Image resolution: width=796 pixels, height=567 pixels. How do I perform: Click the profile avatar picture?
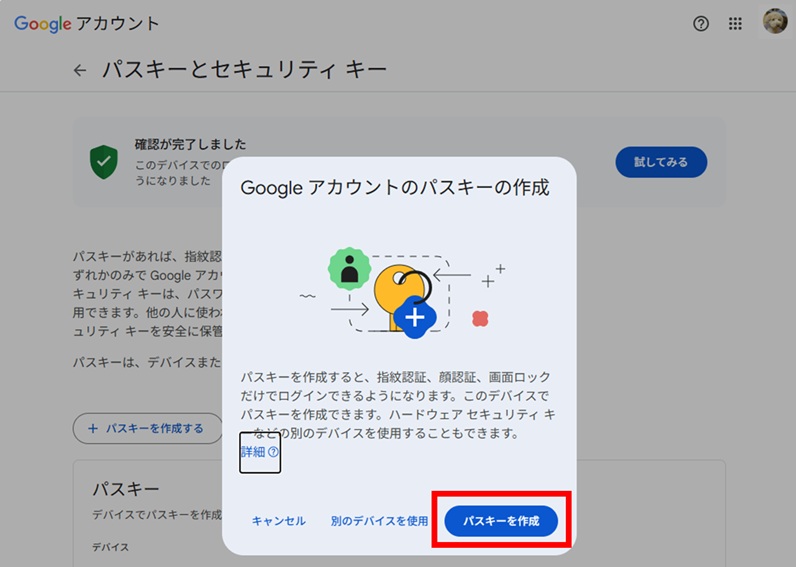pyautogui.click(x=775, y=22)
